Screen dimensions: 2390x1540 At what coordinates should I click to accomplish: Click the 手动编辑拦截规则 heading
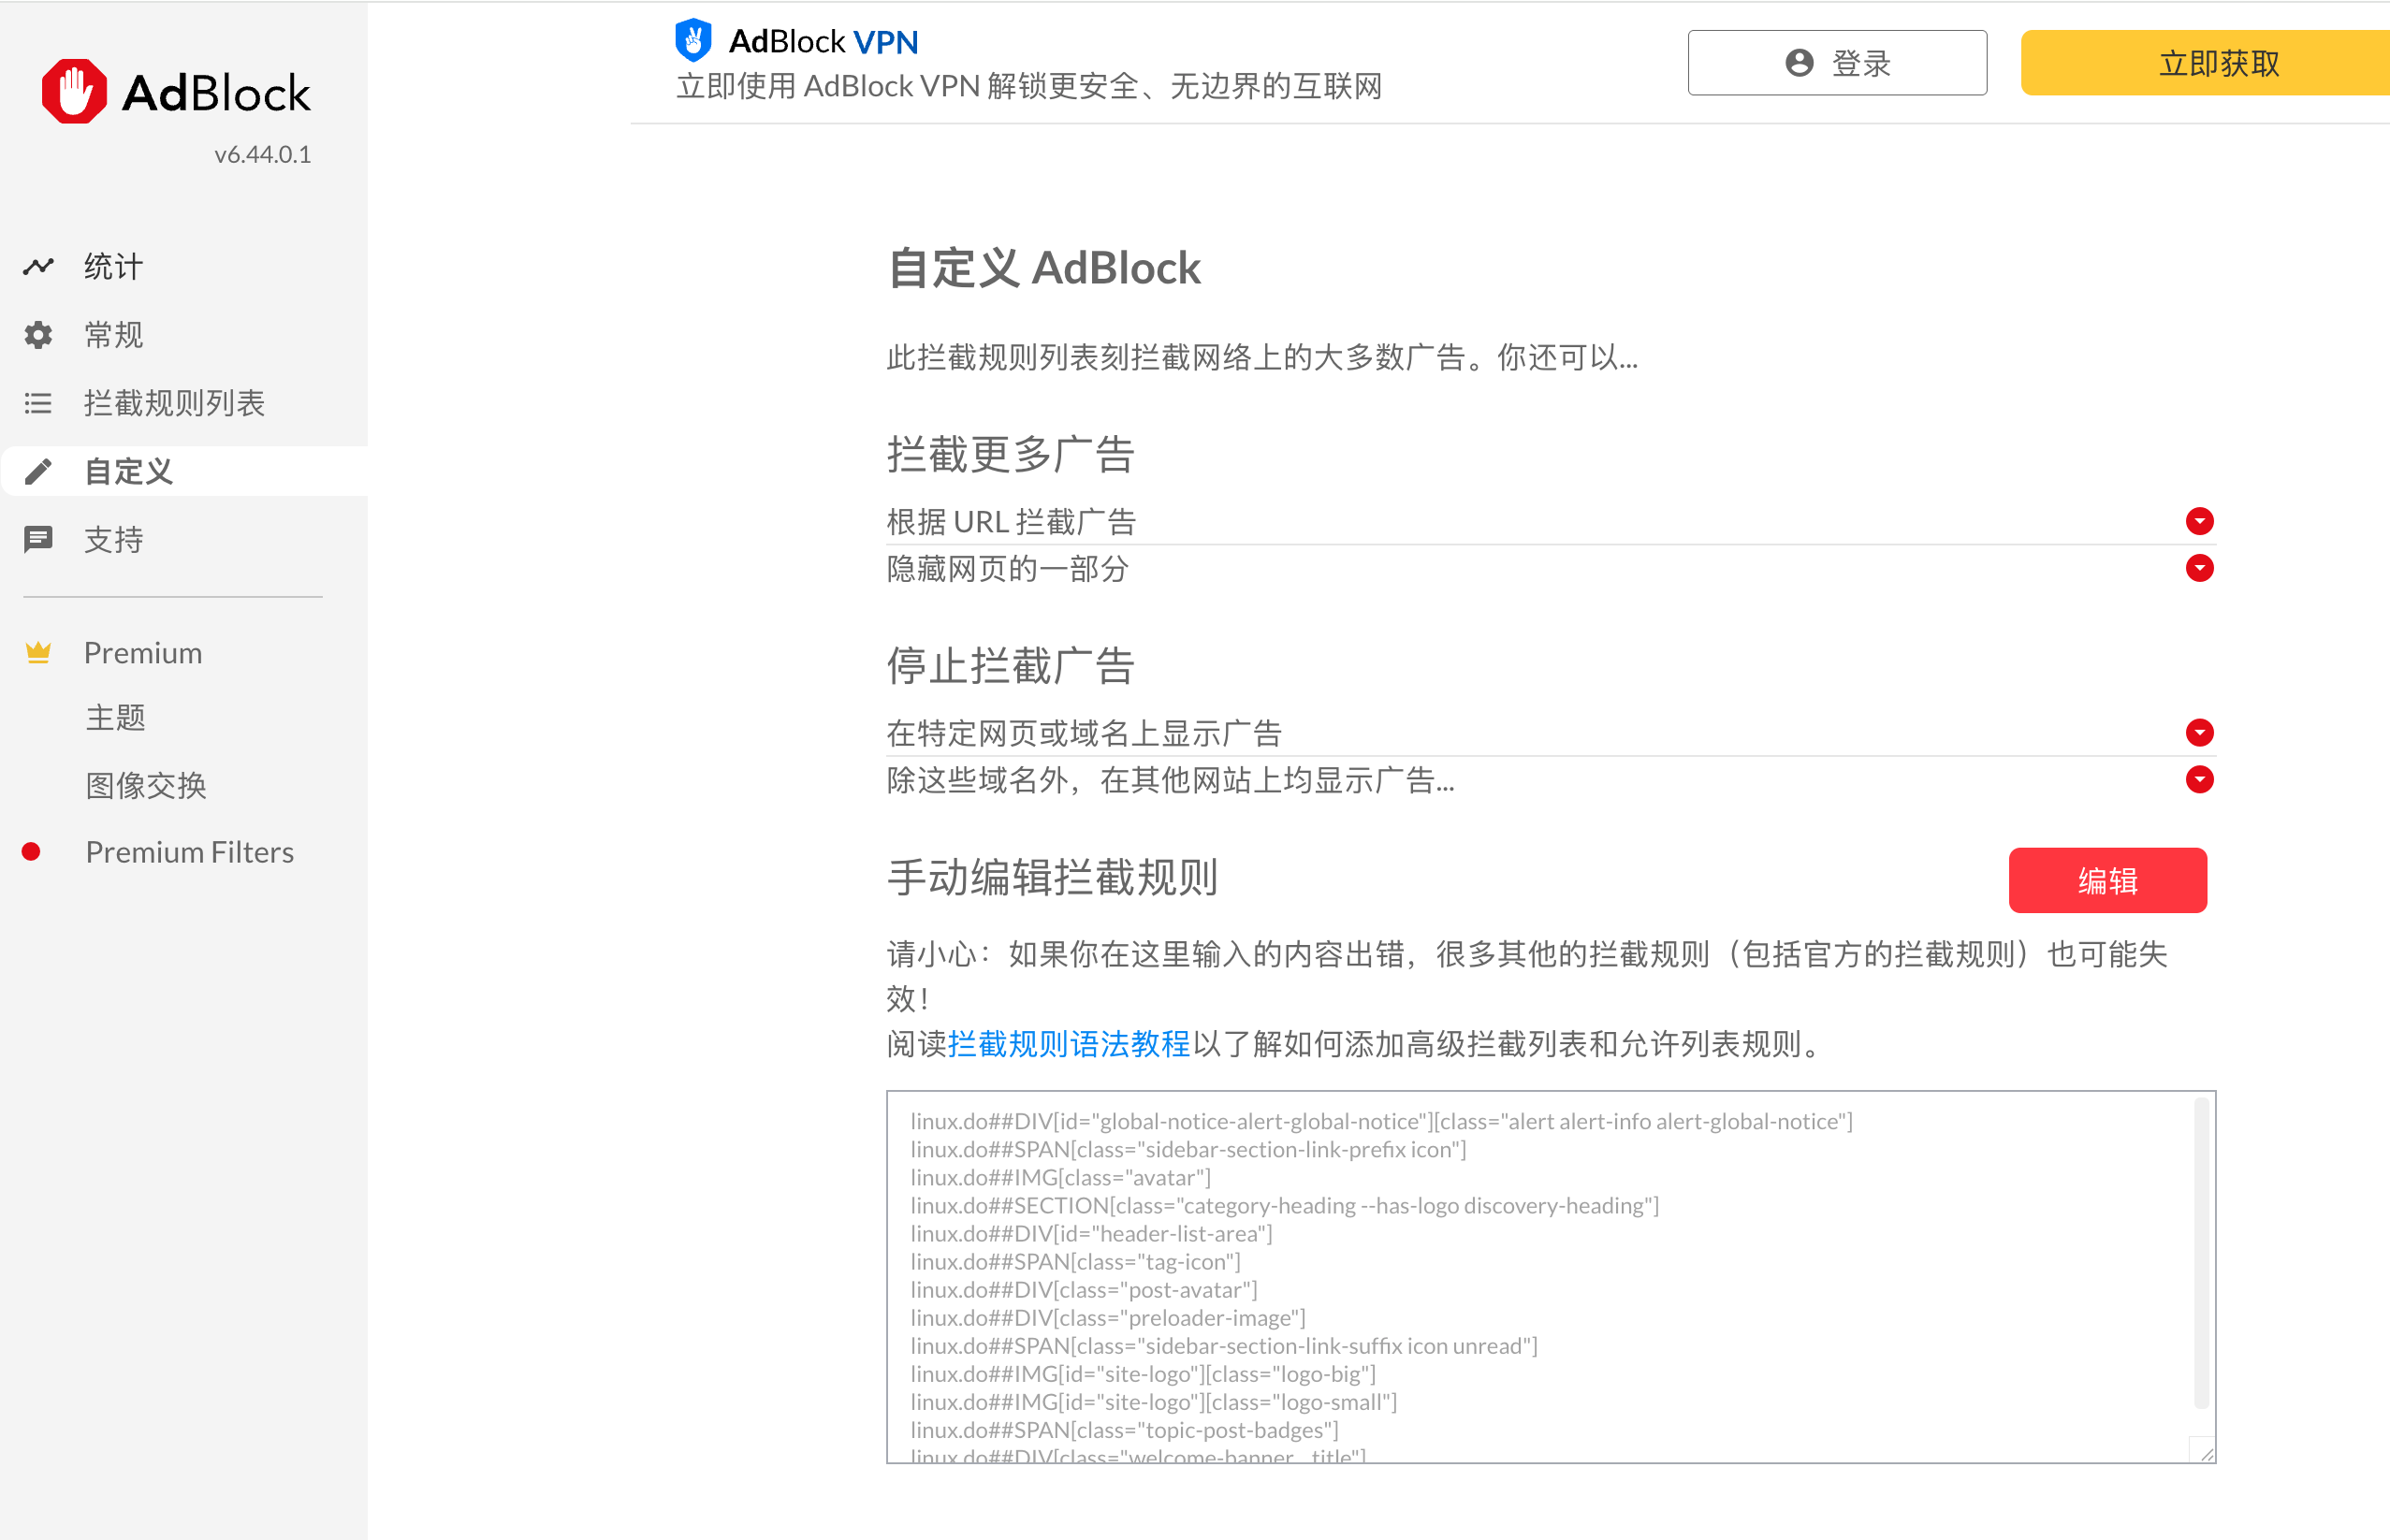[x=1052, y=877]
